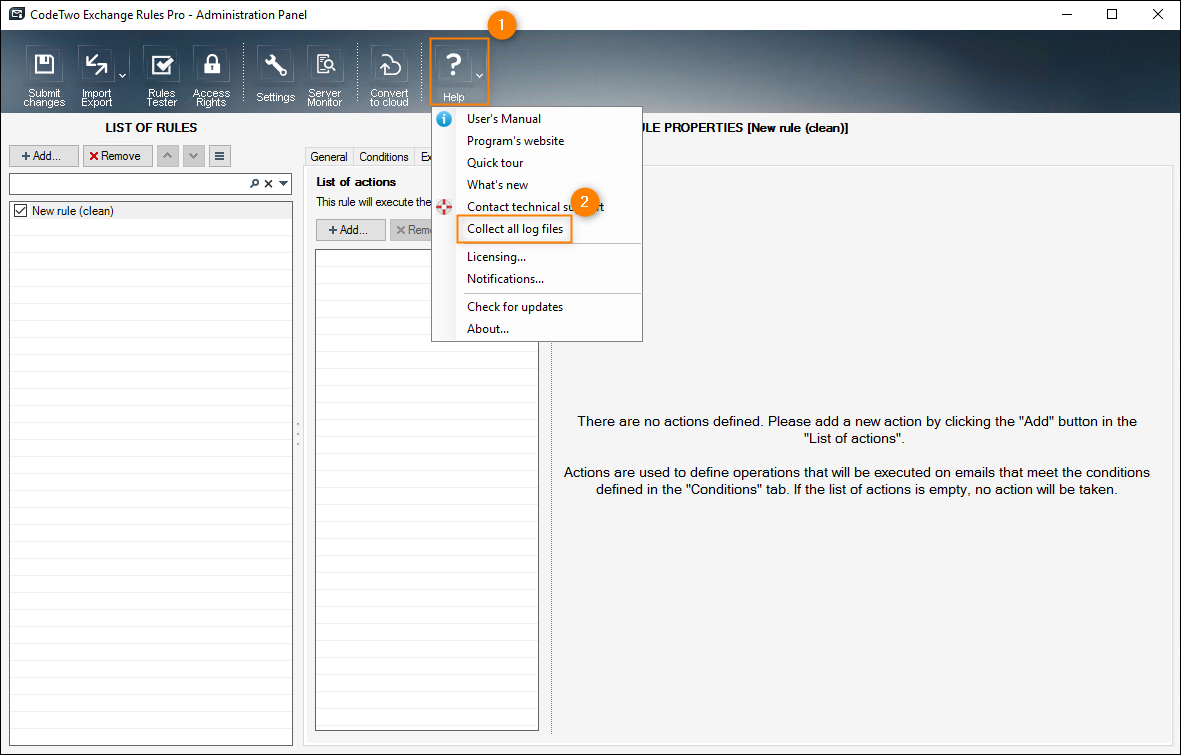The height and width of the screenshot is (755, 1181).
Task: Switch to the General tab
Action: [x=329, y=157]
